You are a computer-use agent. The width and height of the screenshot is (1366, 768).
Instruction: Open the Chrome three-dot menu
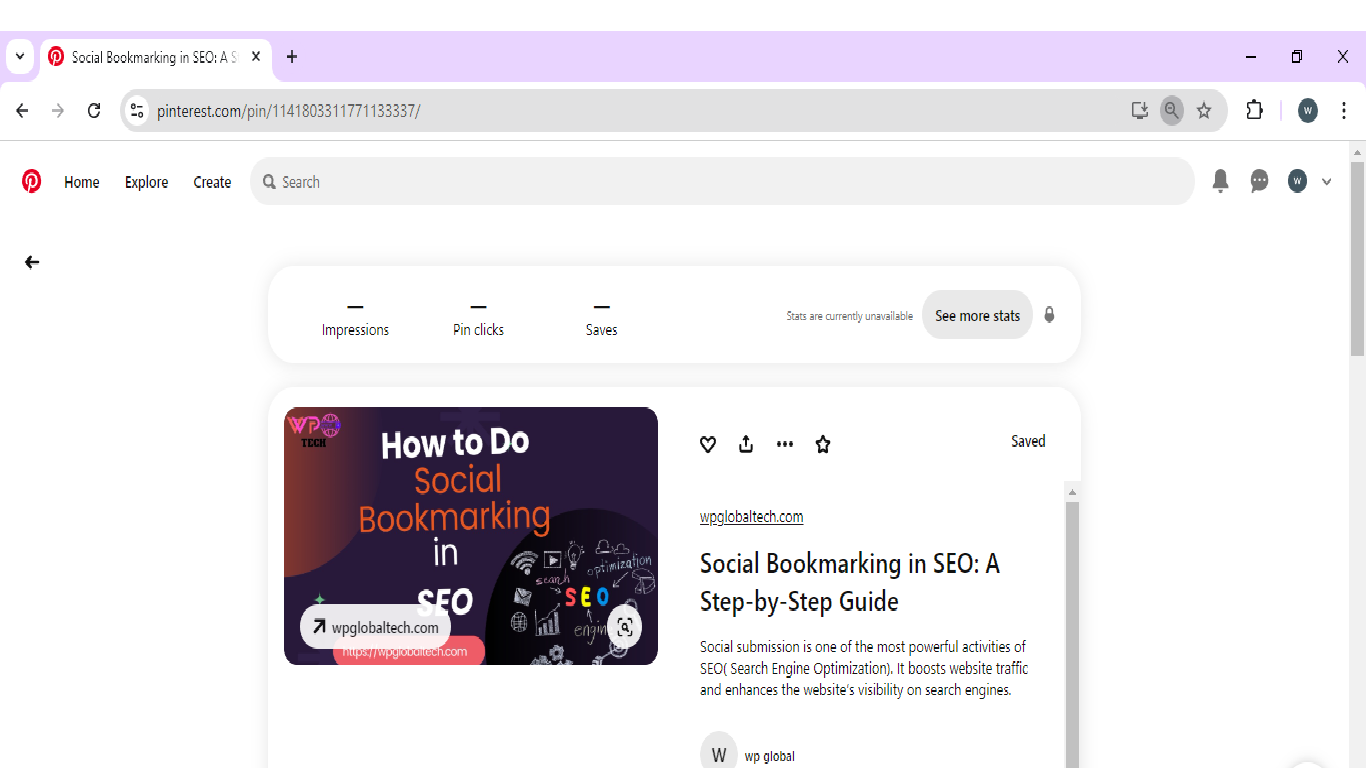1344,111
